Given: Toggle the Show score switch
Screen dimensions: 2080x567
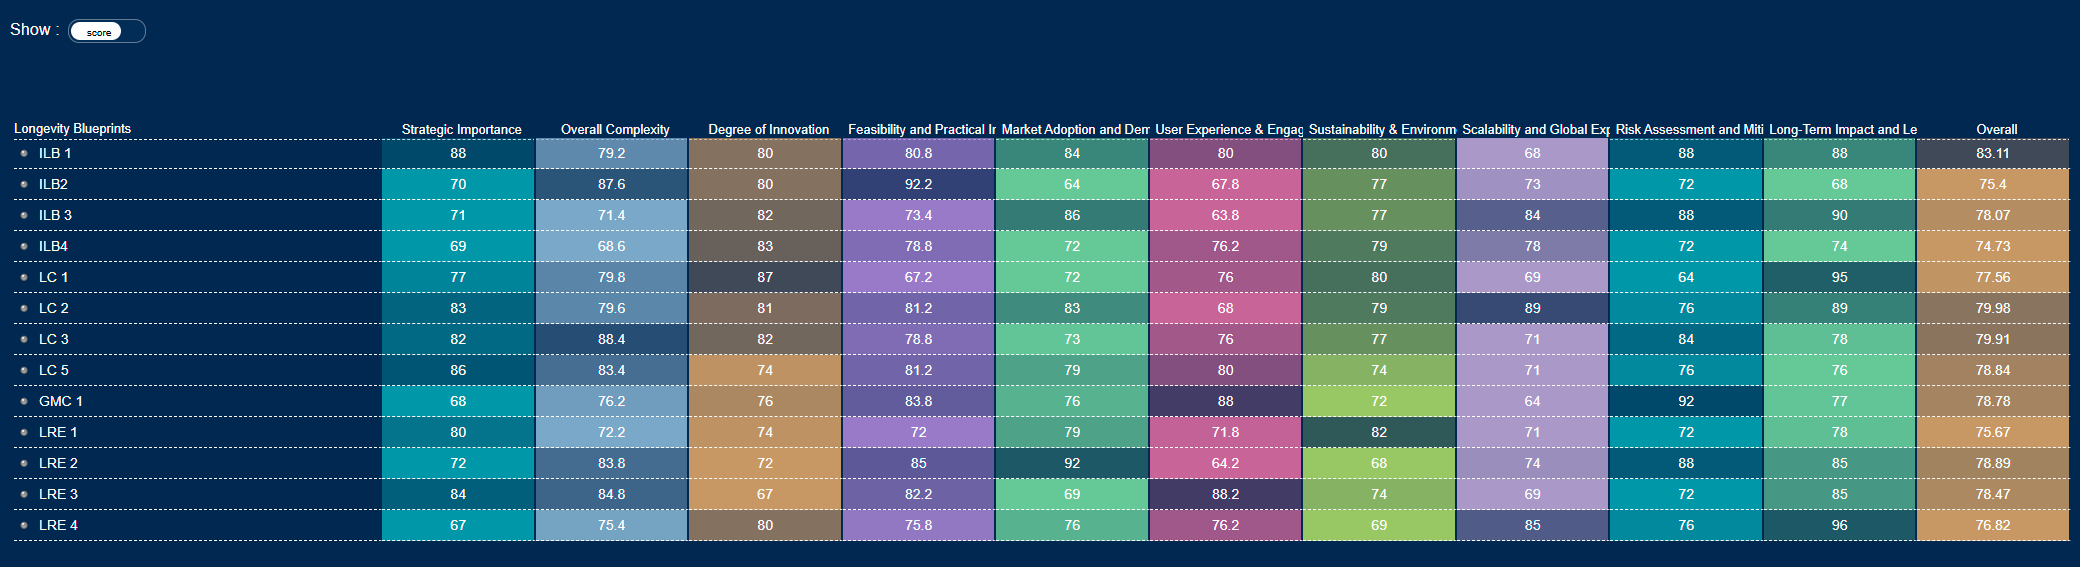Looking at the screenshot, I should tap(107, 31).
